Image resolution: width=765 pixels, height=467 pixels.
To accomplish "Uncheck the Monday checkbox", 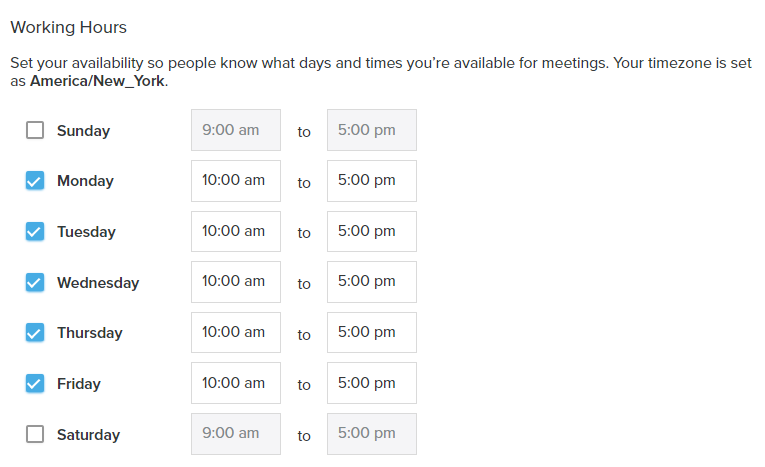I will (35, 181).
